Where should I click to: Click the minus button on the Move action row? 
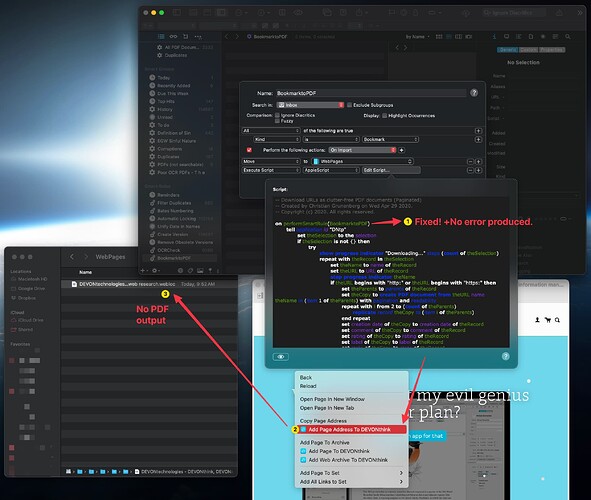coord(470,161)
